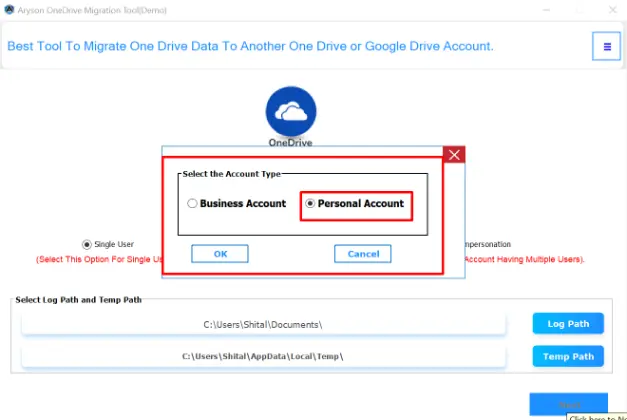Confirm account type with OK
The image size is (627, 420).
(x=220, y=254)
